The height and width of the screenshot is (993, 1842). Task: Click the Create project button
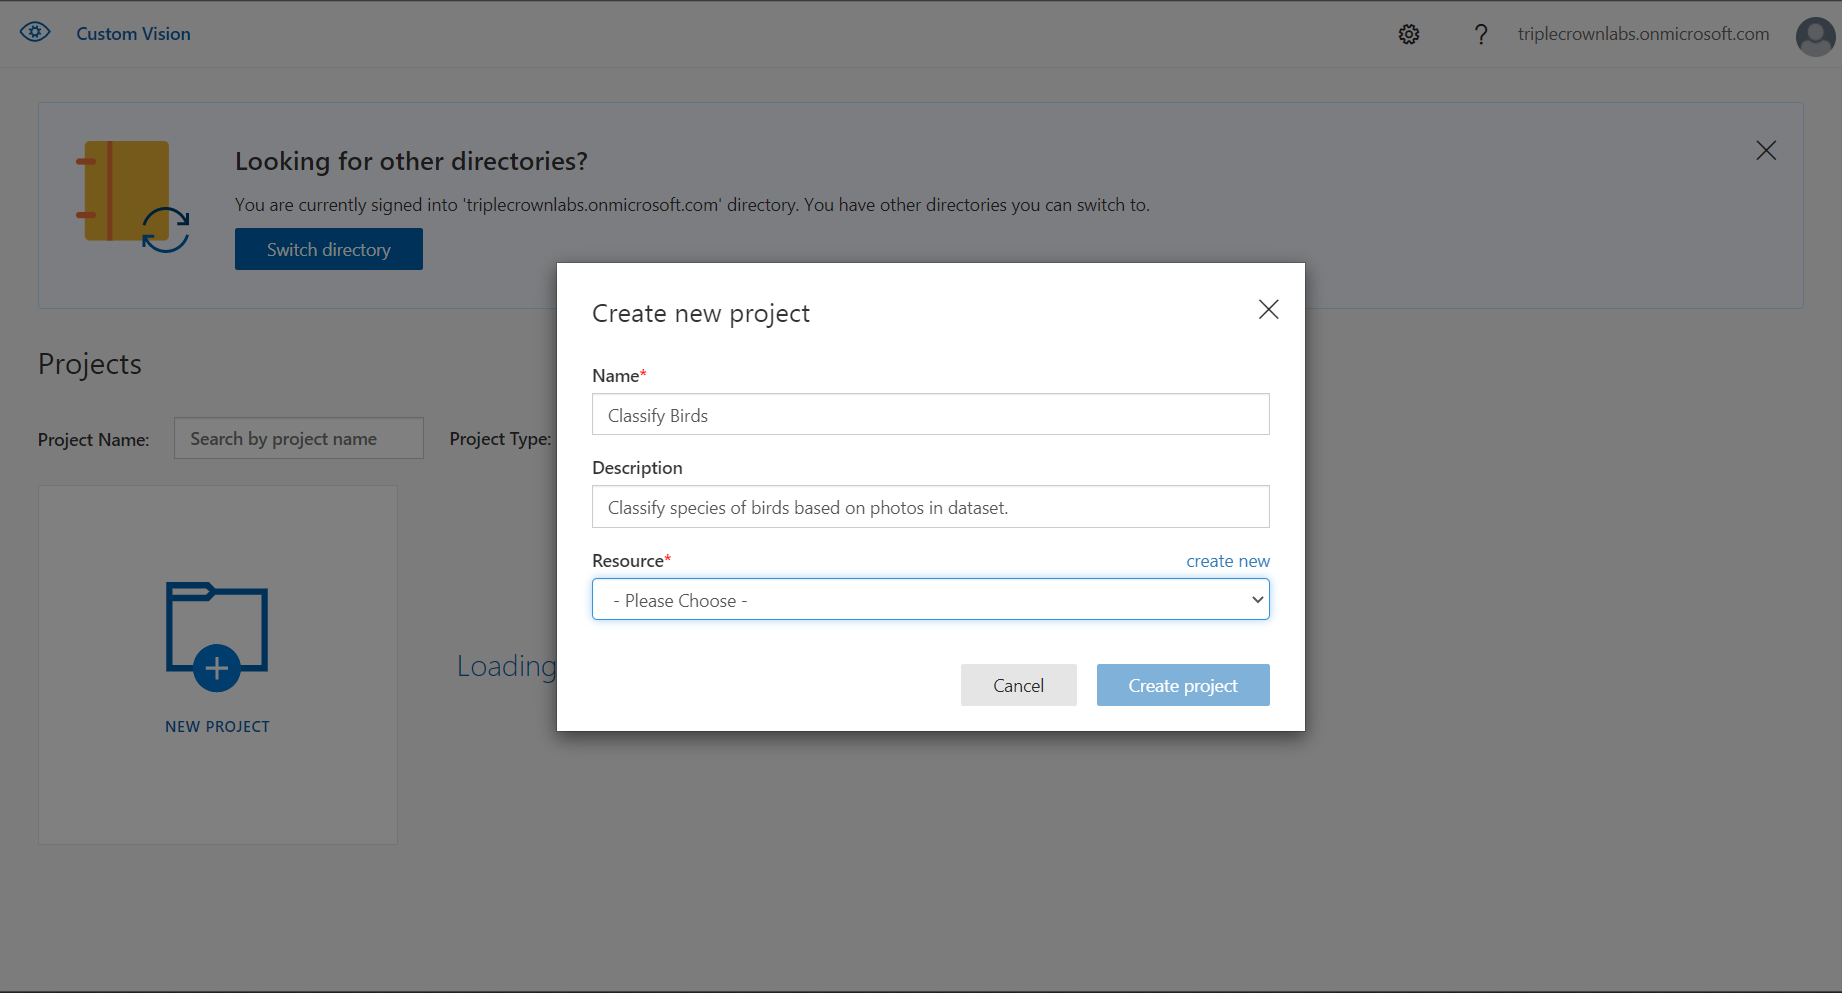(1183, 685)
